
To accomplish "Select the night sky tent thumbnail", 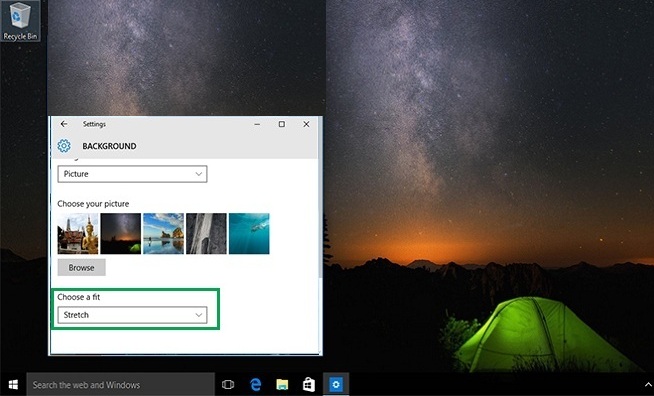I will pos(121,234).
